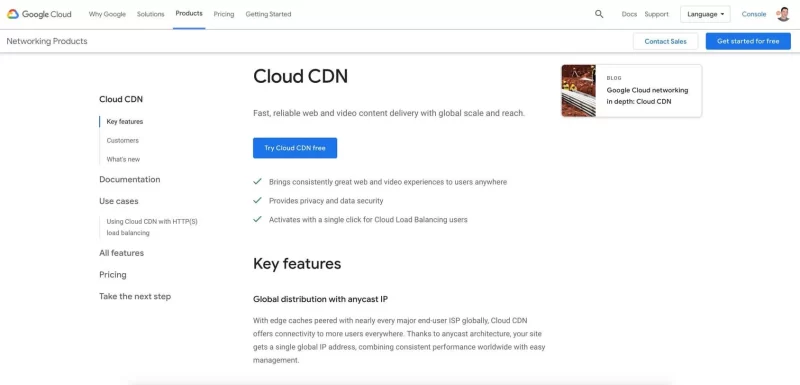Open the Solutions menu
The height and width of the screenshot is (385, 800).
pyautogui.click(x=151, y=14)
